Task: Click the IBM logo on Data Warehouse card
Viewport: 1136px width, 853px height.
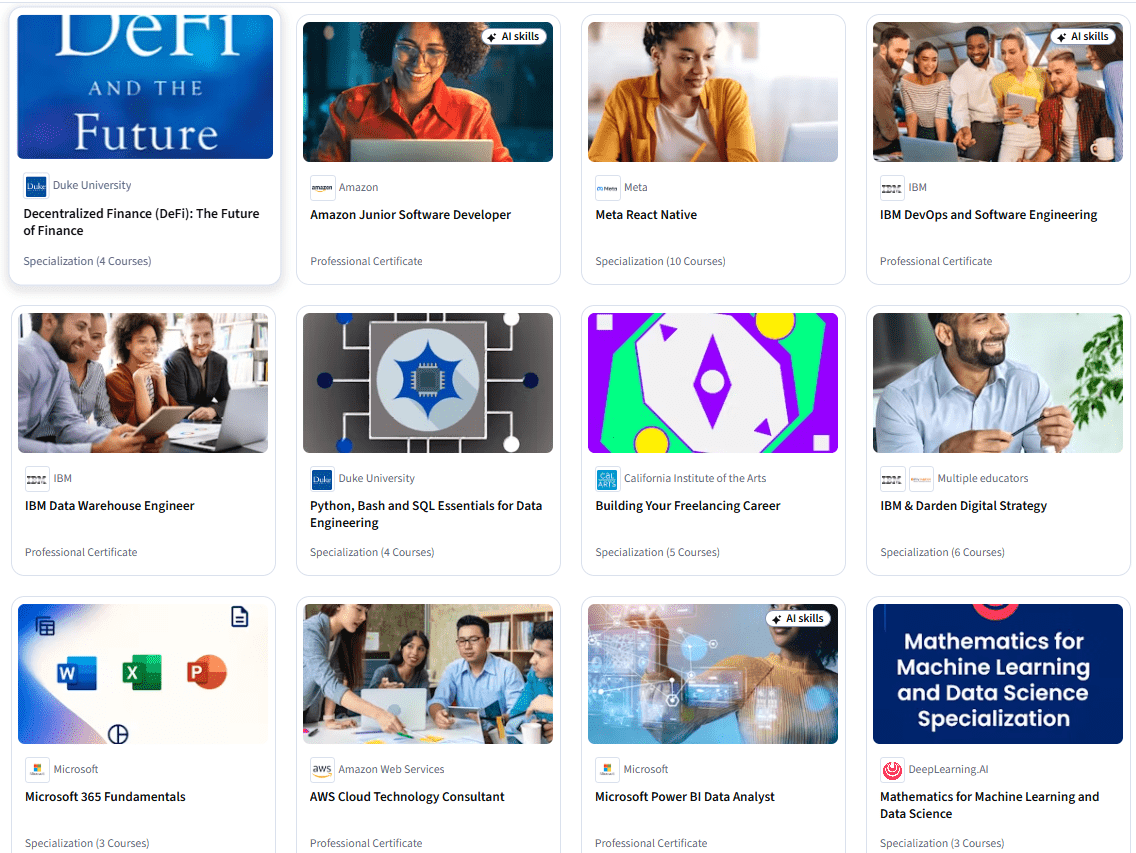Action: [x=37, y=479]
